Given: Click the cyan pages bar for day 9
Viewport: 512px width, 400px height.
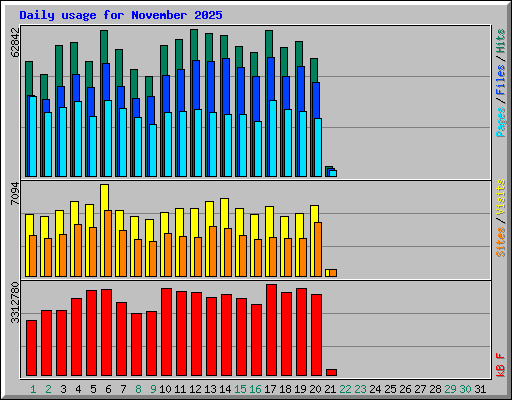Looking at the screenshot, I should [x=153, y=150].
